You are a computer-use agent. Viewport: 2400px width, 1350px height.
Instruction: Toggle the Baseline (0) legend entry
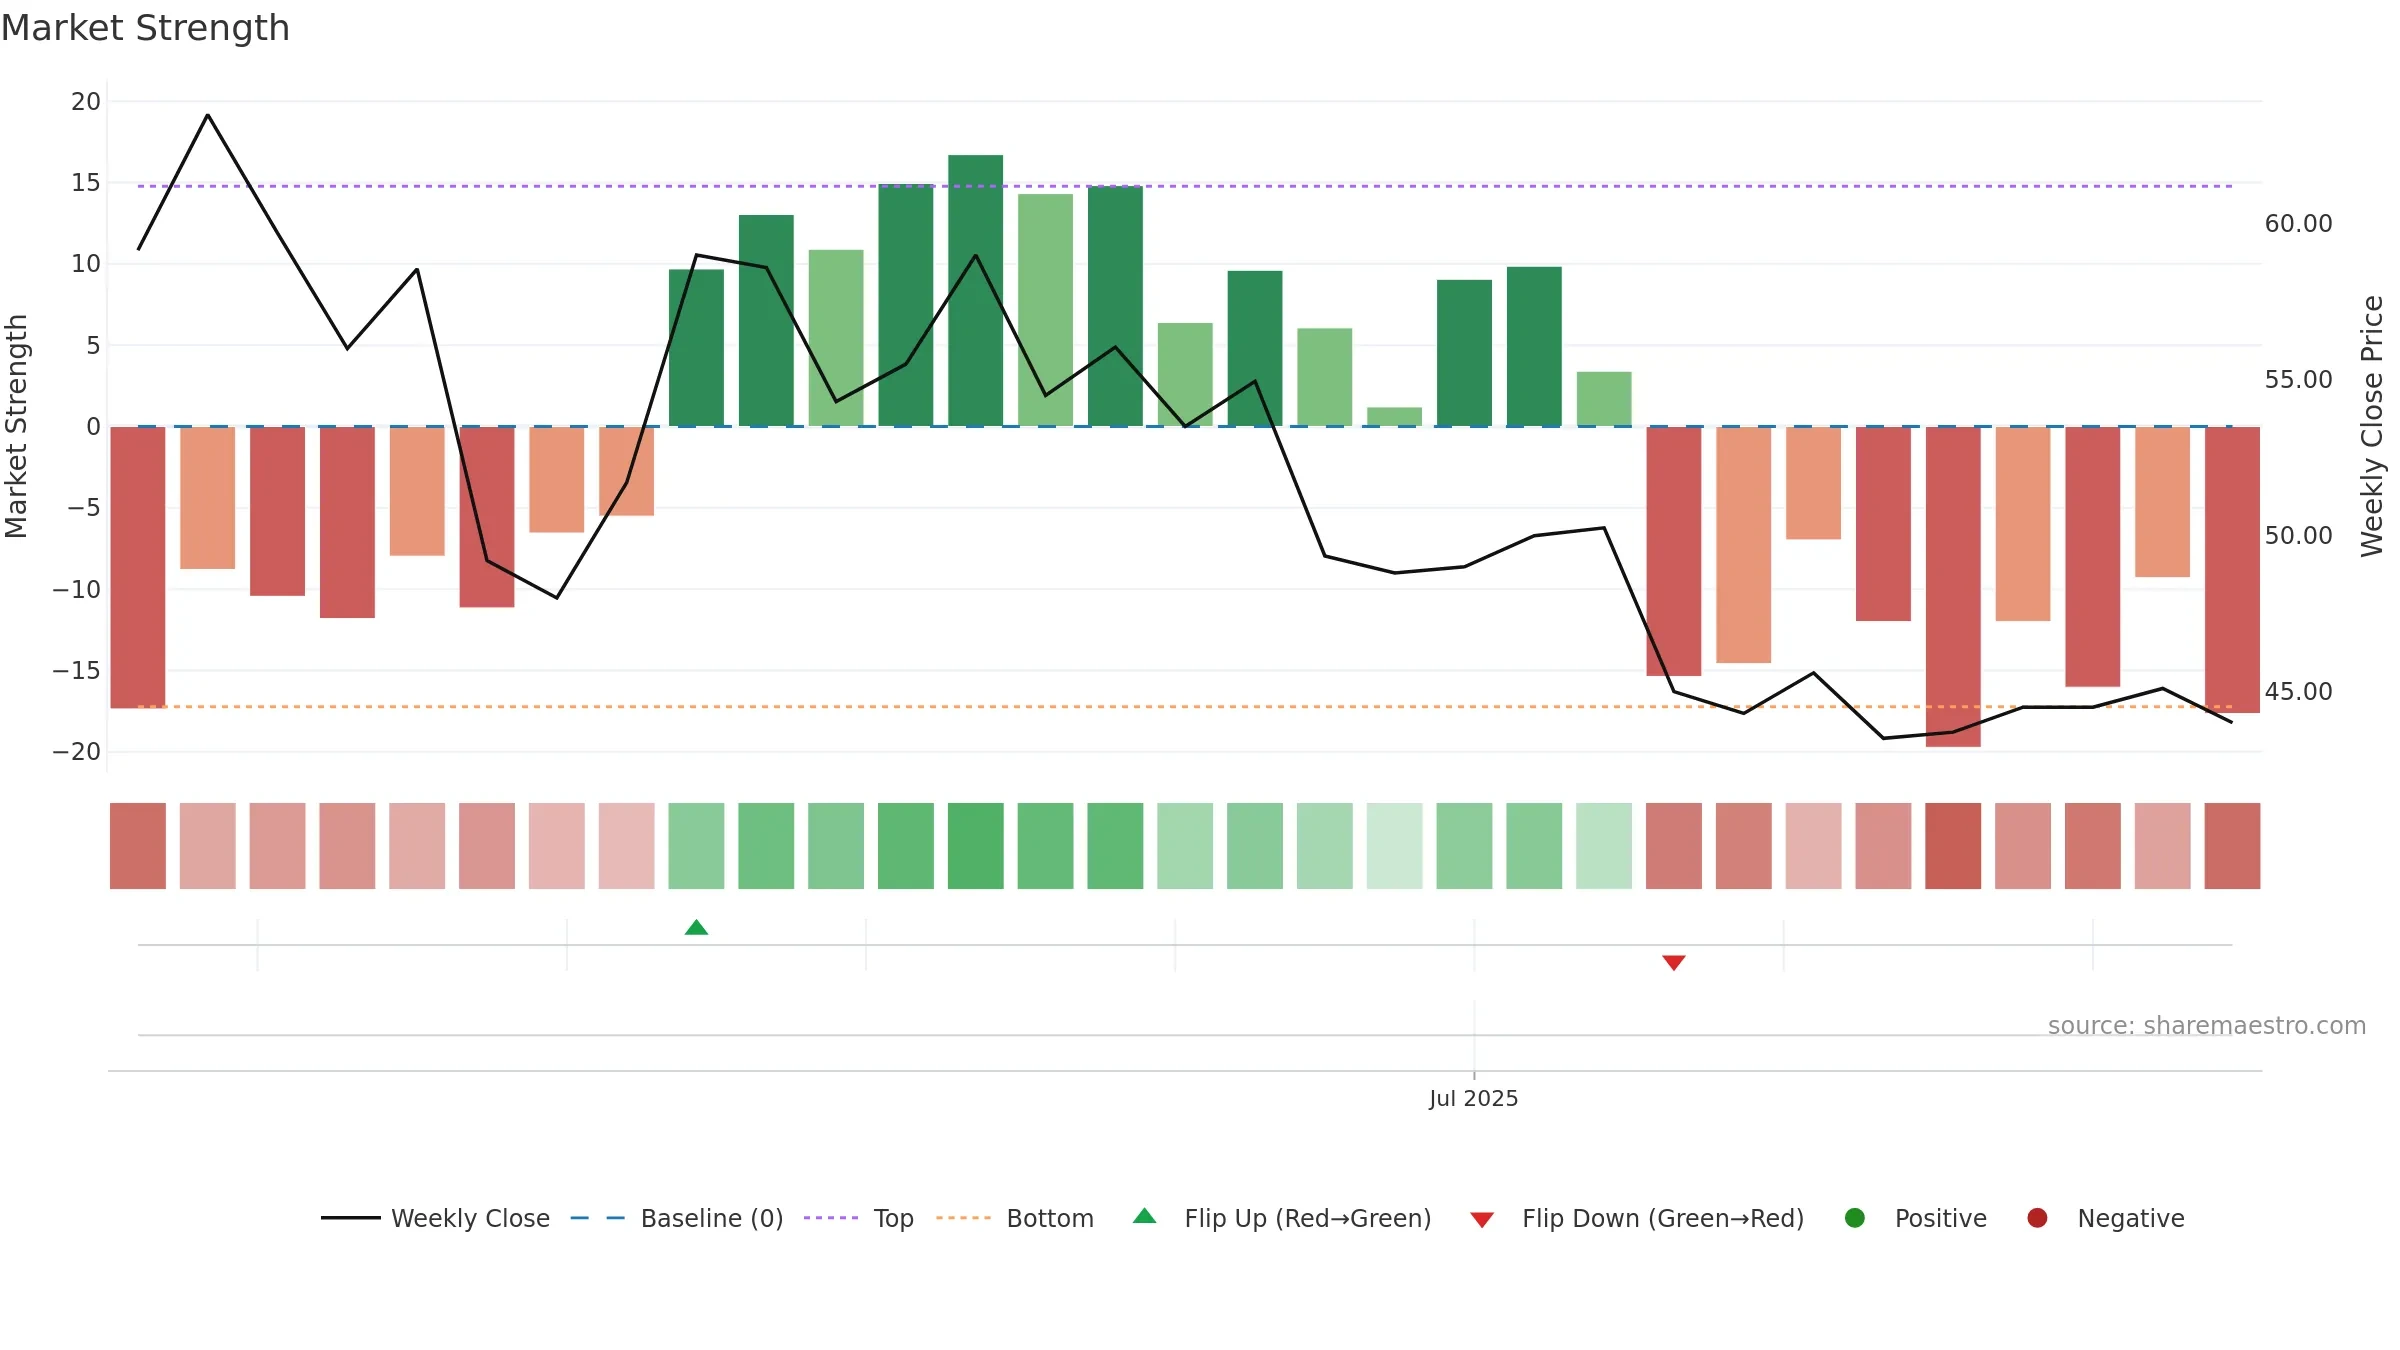pos(677,1218)
